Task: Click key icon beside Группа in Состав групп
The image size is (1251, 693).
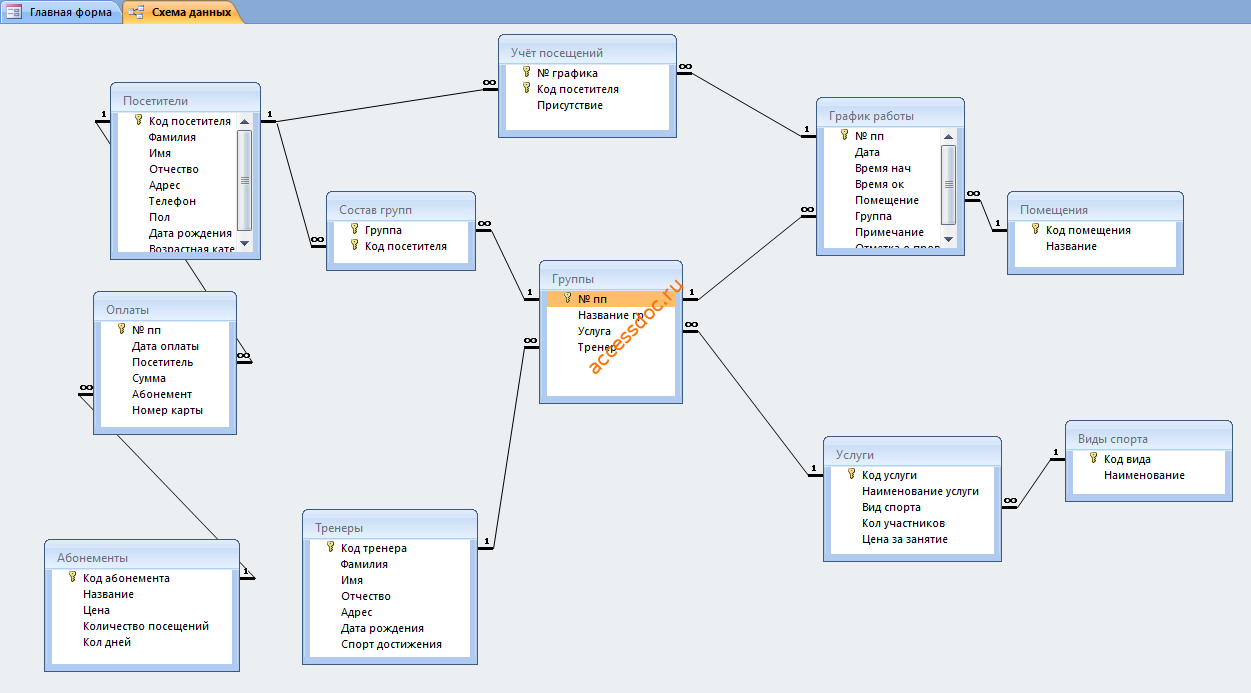Action: 354,229
